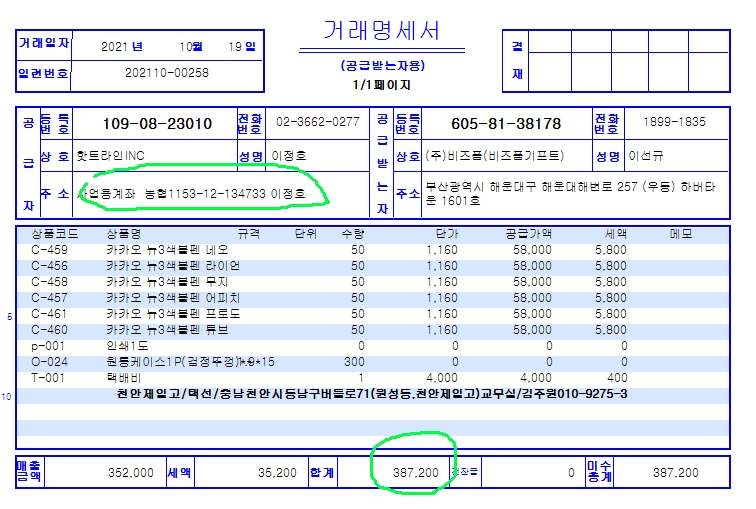Click serial number 202110-00258
The image size is (756, 509).
click(167, 72)
